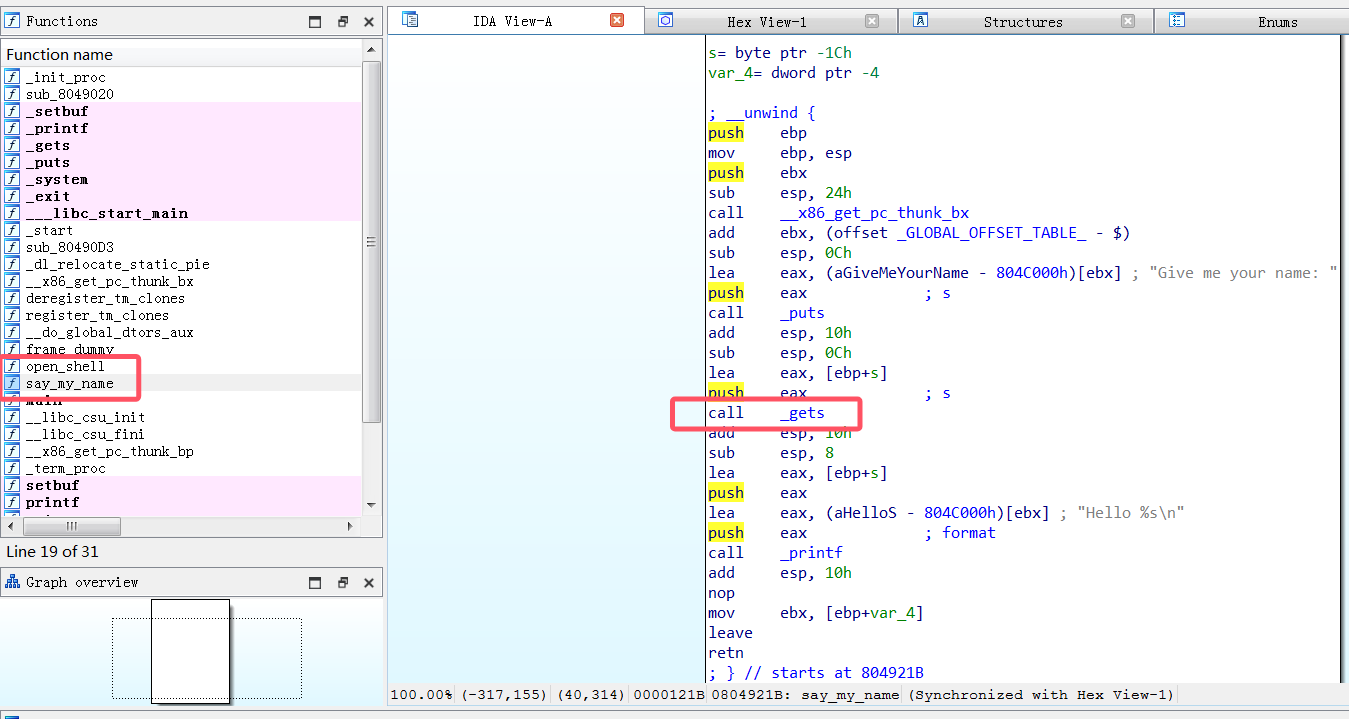The image size is (1349, 719).
Task: Click the function icon beside _system
Action: [12, 179]
